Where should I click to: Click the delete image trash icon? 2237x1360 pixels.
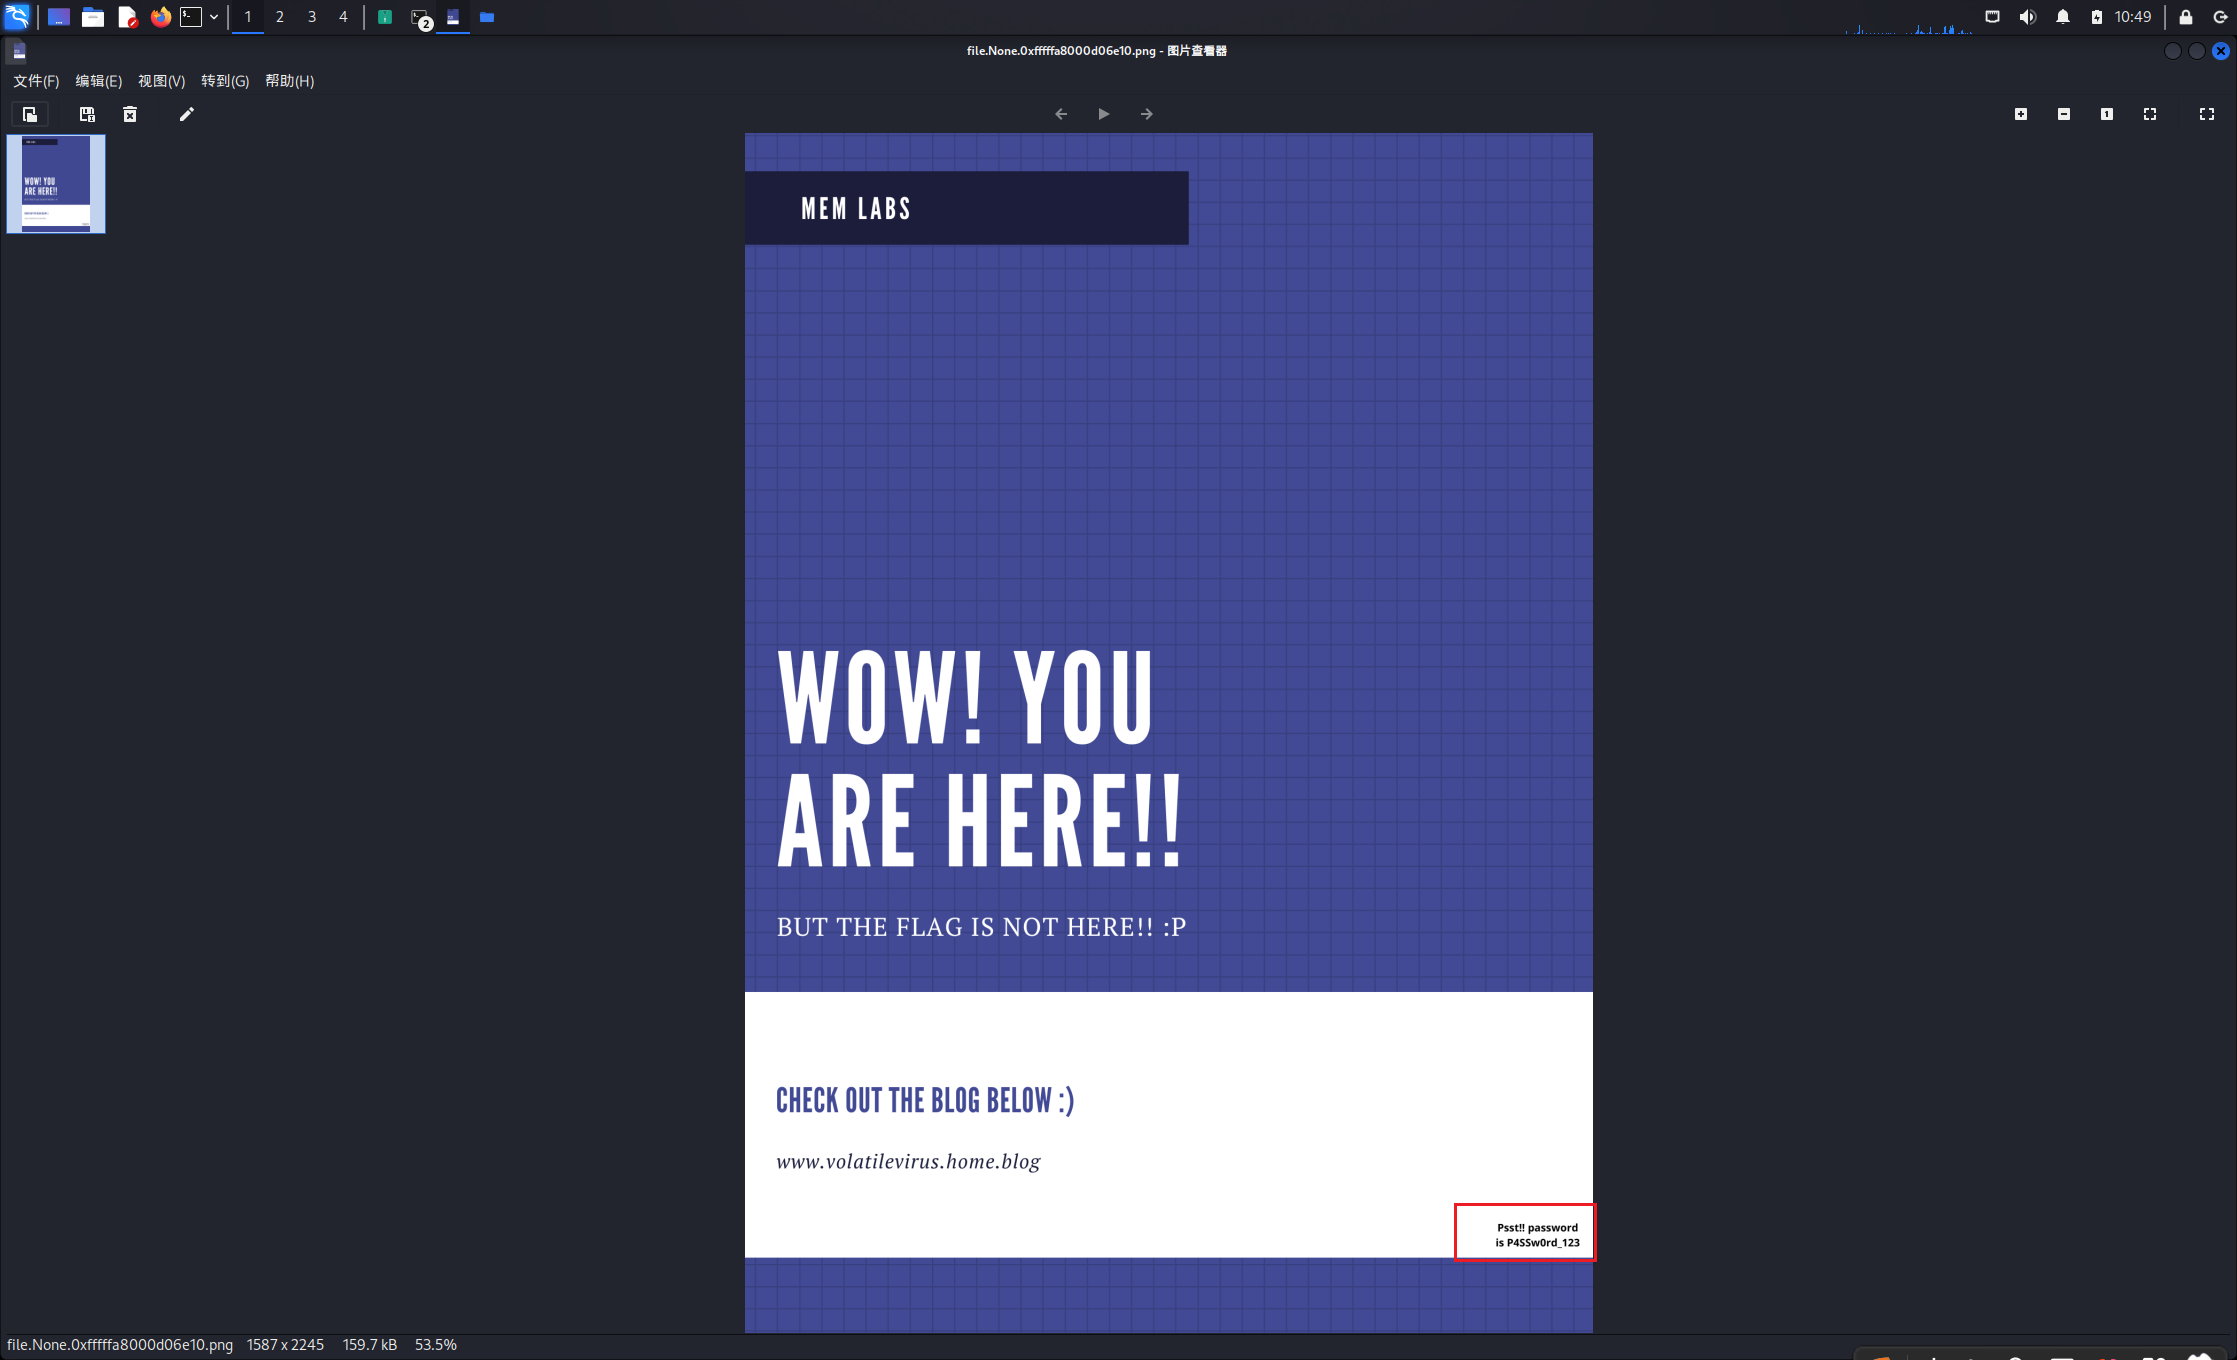tap(130, 114)
